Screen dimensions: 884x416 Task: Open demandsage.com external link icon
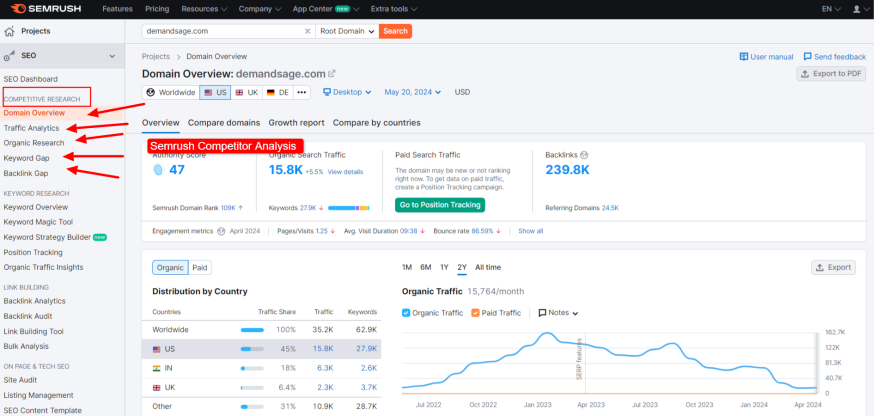[x=332, y=73]
